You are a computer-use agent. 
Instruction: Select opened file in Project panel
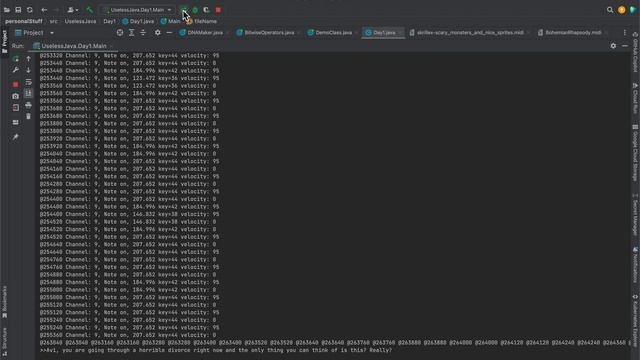pyautogui.click(x=120, y=33)
